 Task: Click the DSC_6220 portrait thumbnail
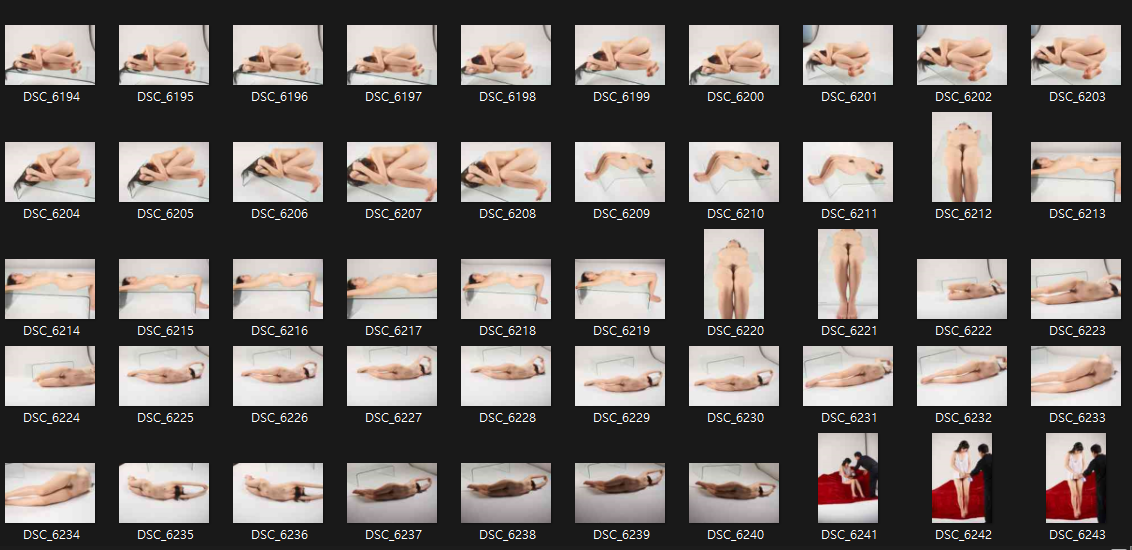734,274
